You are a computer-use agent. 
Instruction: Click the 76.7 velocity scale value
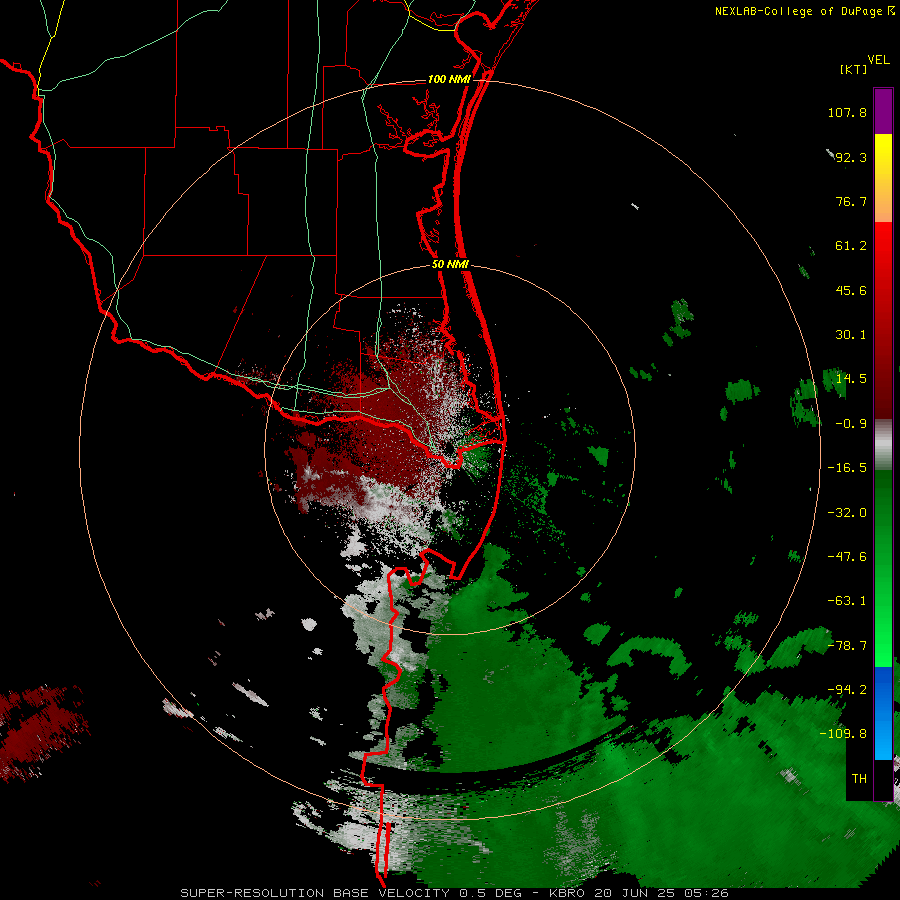point(851,201)
